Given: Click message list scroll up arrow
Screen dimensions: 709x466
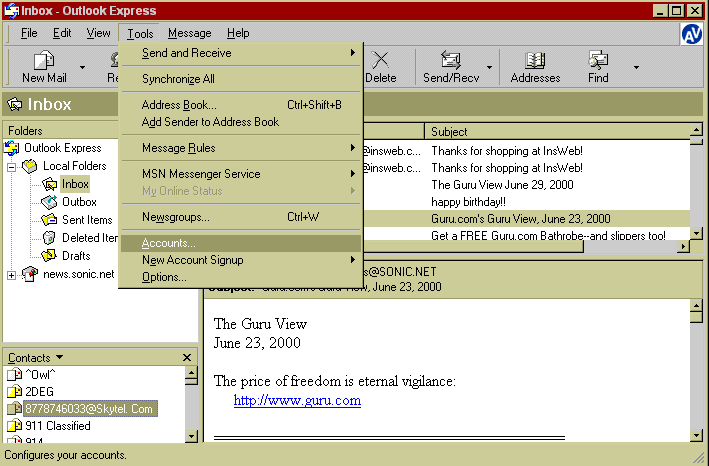Looking at the screenshot, I should 696,131.
